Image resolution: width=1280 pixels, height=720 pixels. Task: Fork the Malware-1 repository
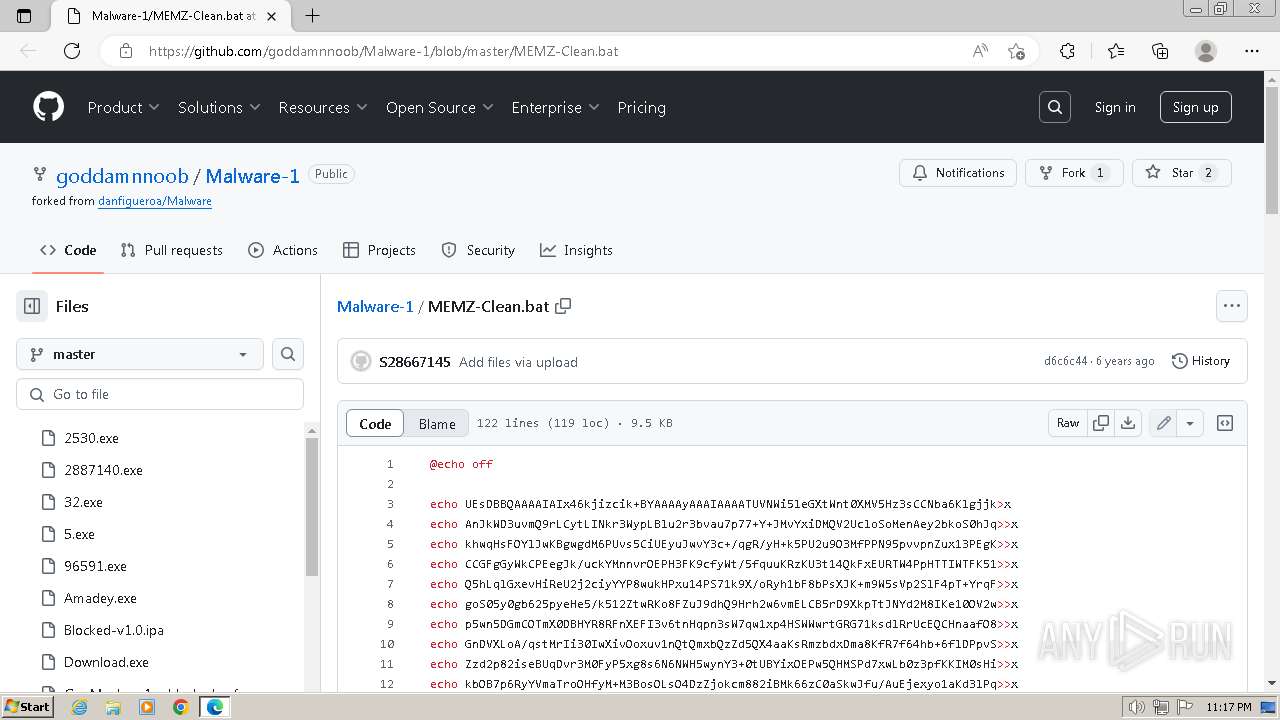coord(1074,173)
